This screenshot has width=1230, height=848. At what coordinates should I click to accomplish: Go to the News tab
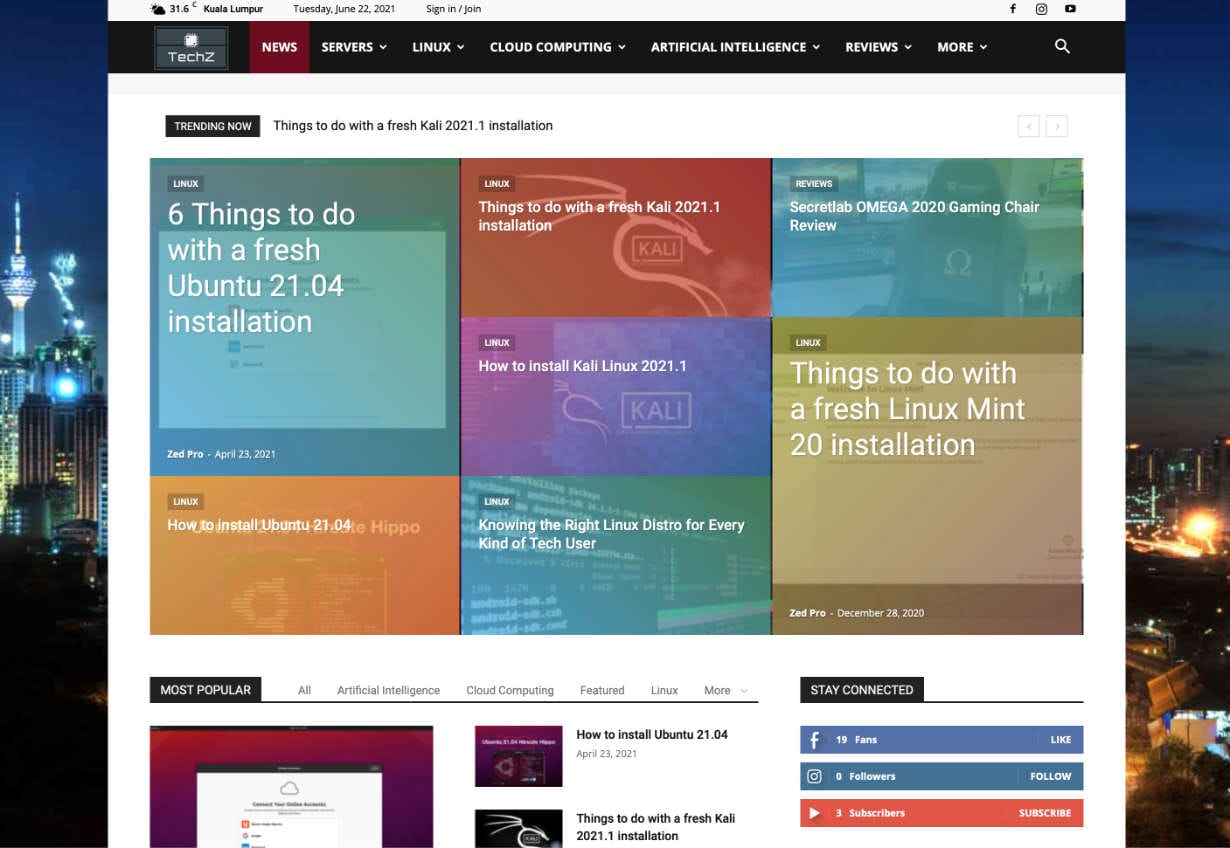[279, 47]
